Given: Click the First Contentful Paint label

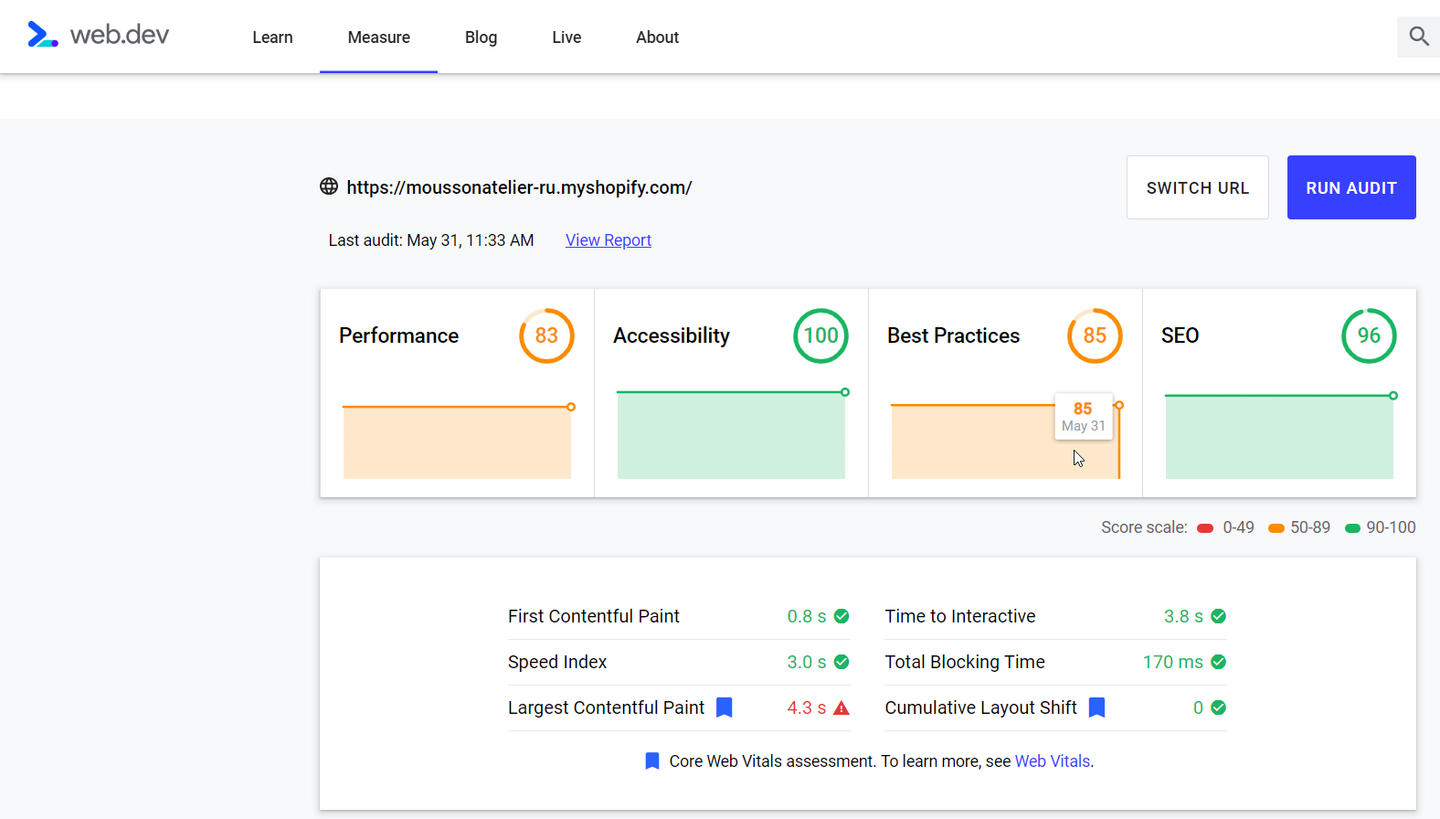Looking at the screenshot, I should [594, 616].
